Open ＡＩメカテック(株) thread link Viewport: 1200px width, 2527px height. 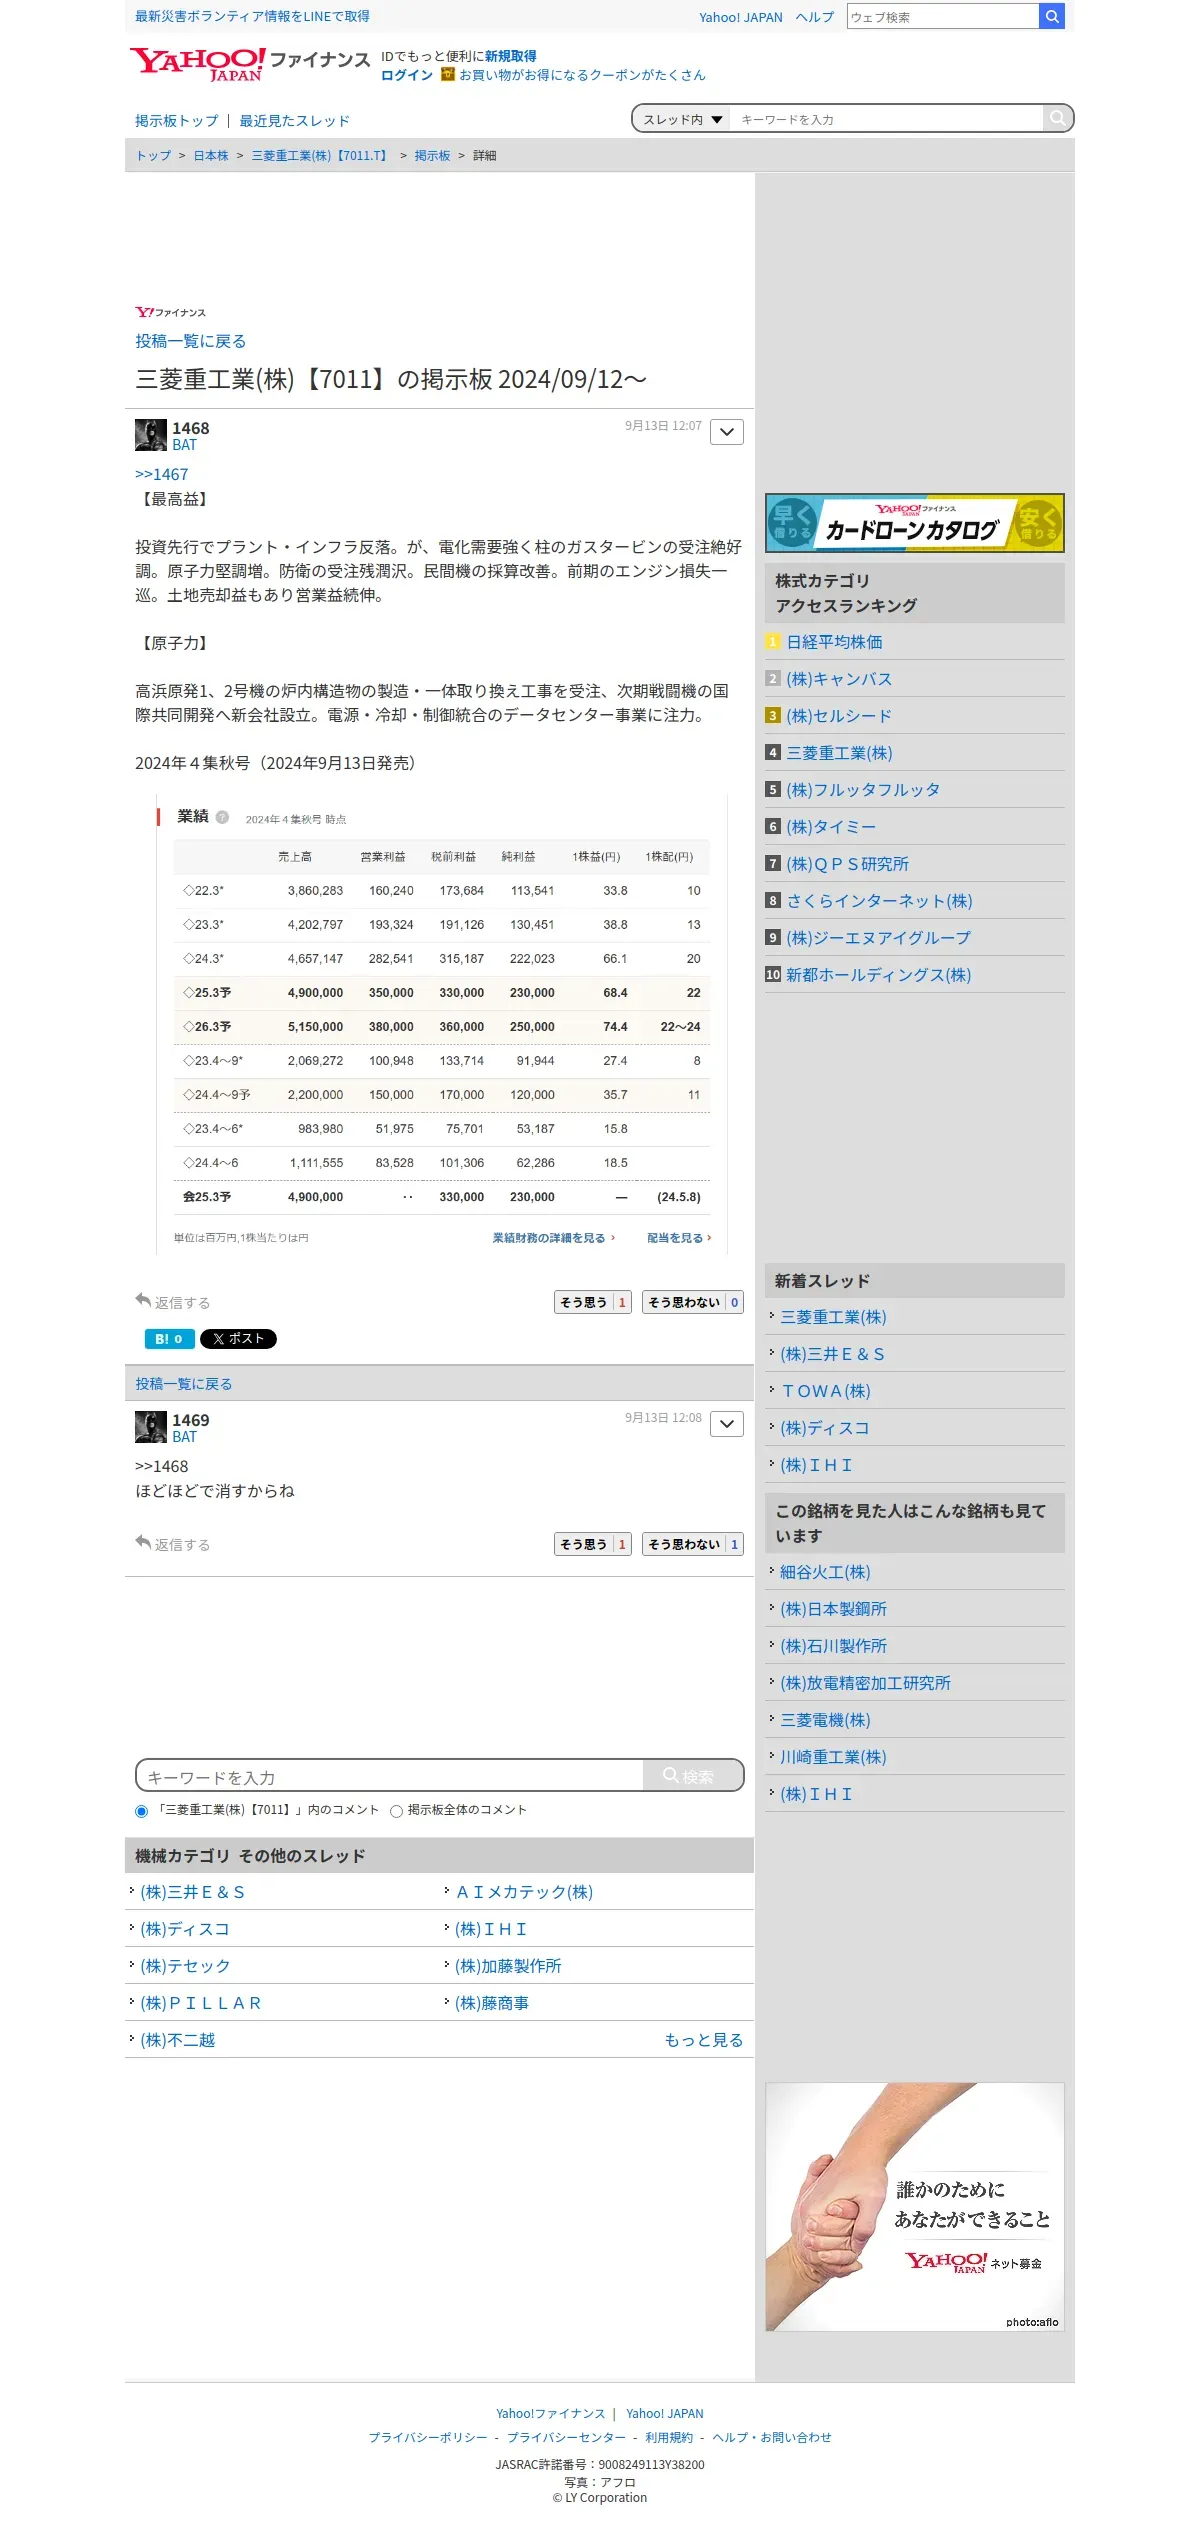coord(524,1892)
